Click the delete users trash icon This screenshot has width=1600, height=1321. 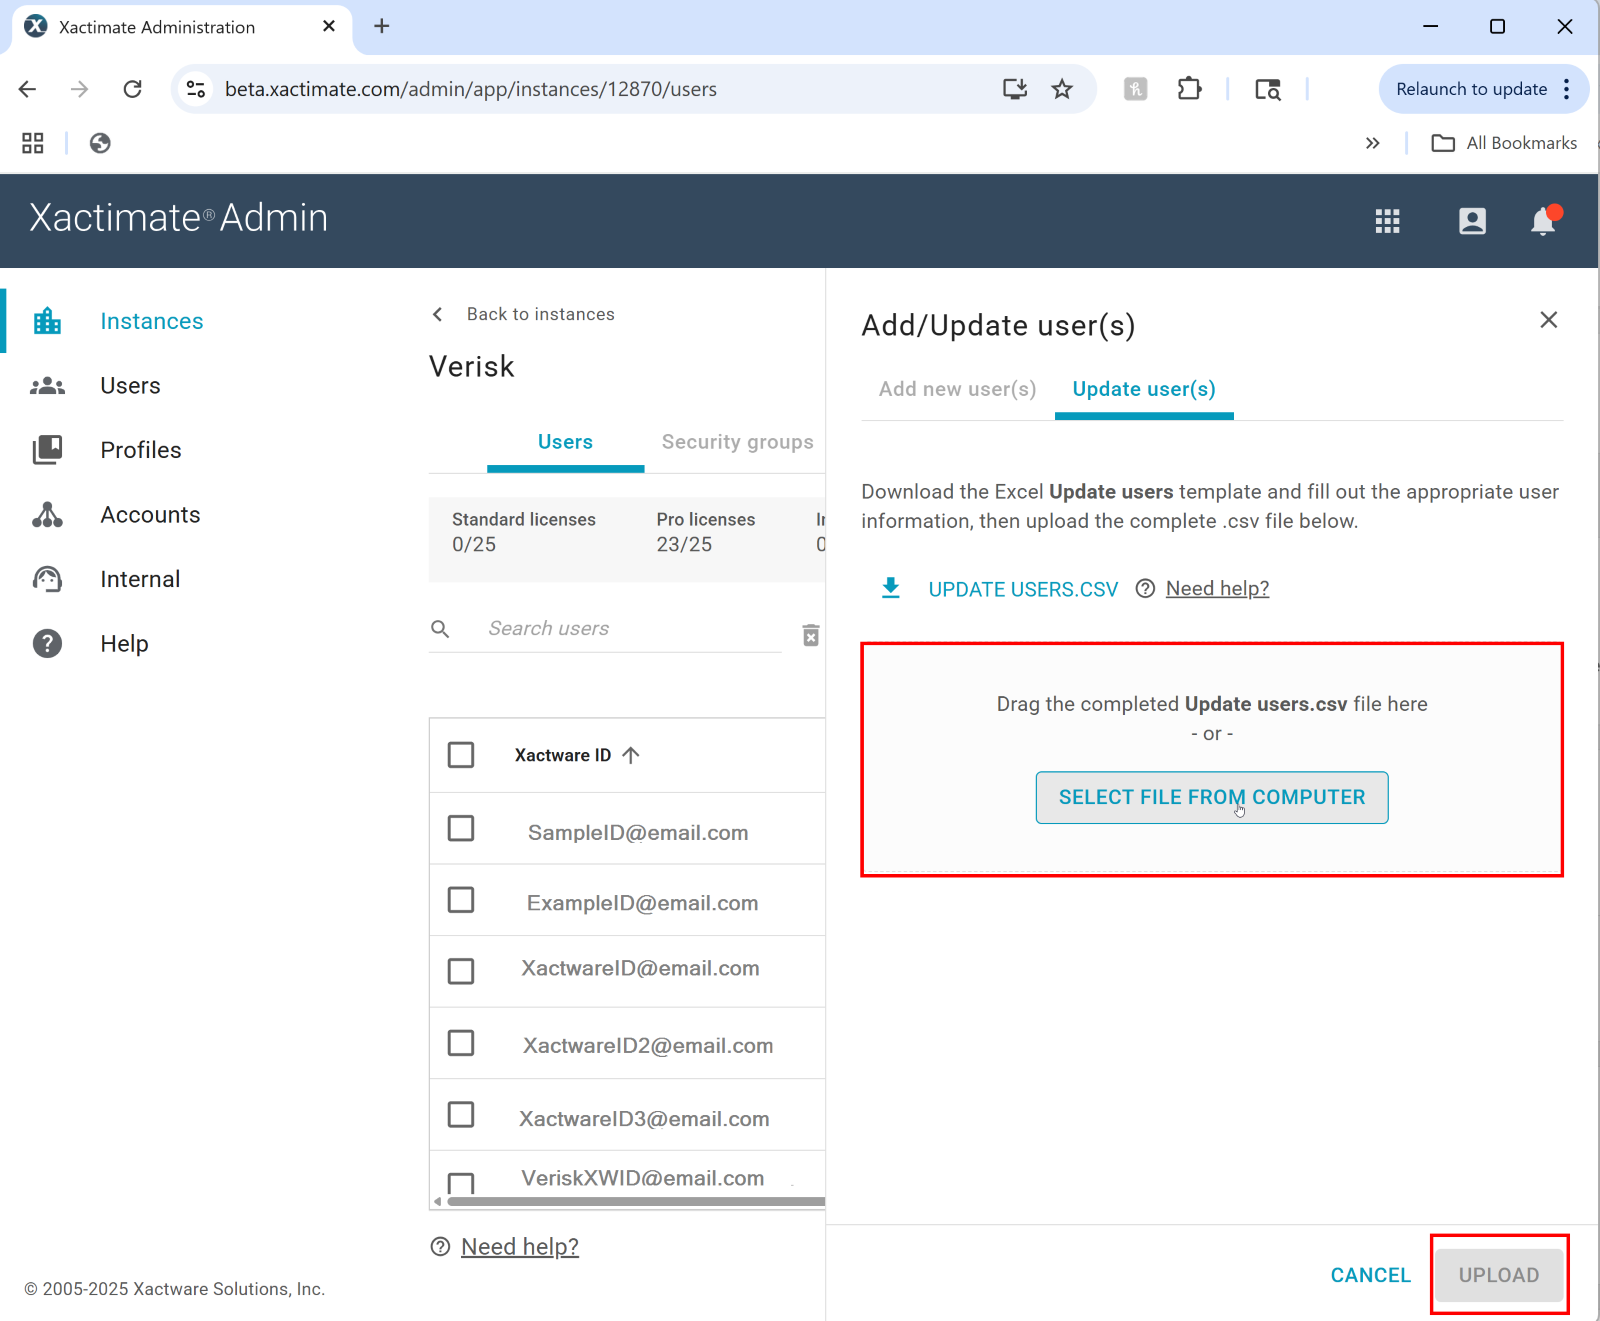811,635
